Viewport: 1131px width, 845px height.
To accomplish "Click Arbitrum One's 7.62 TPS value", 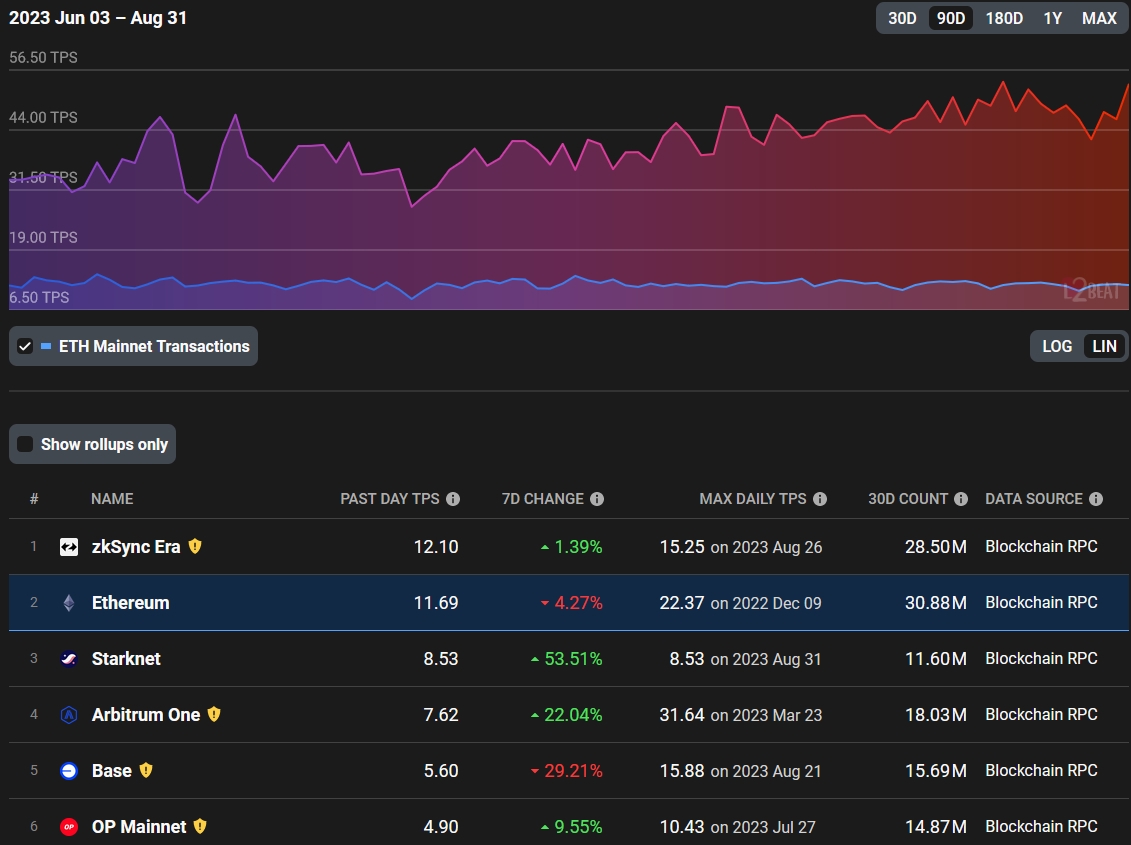I will [x=441, y=715].
